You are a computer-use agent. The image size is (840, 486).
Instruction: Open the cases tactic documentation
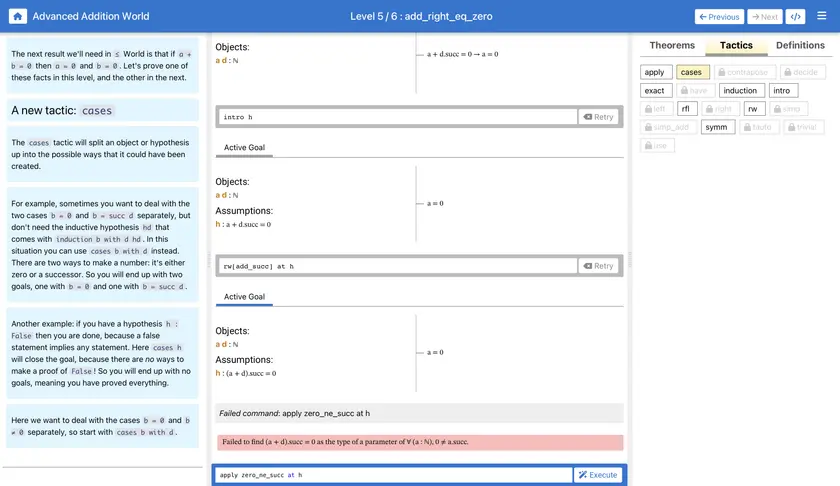coord(691,72)
